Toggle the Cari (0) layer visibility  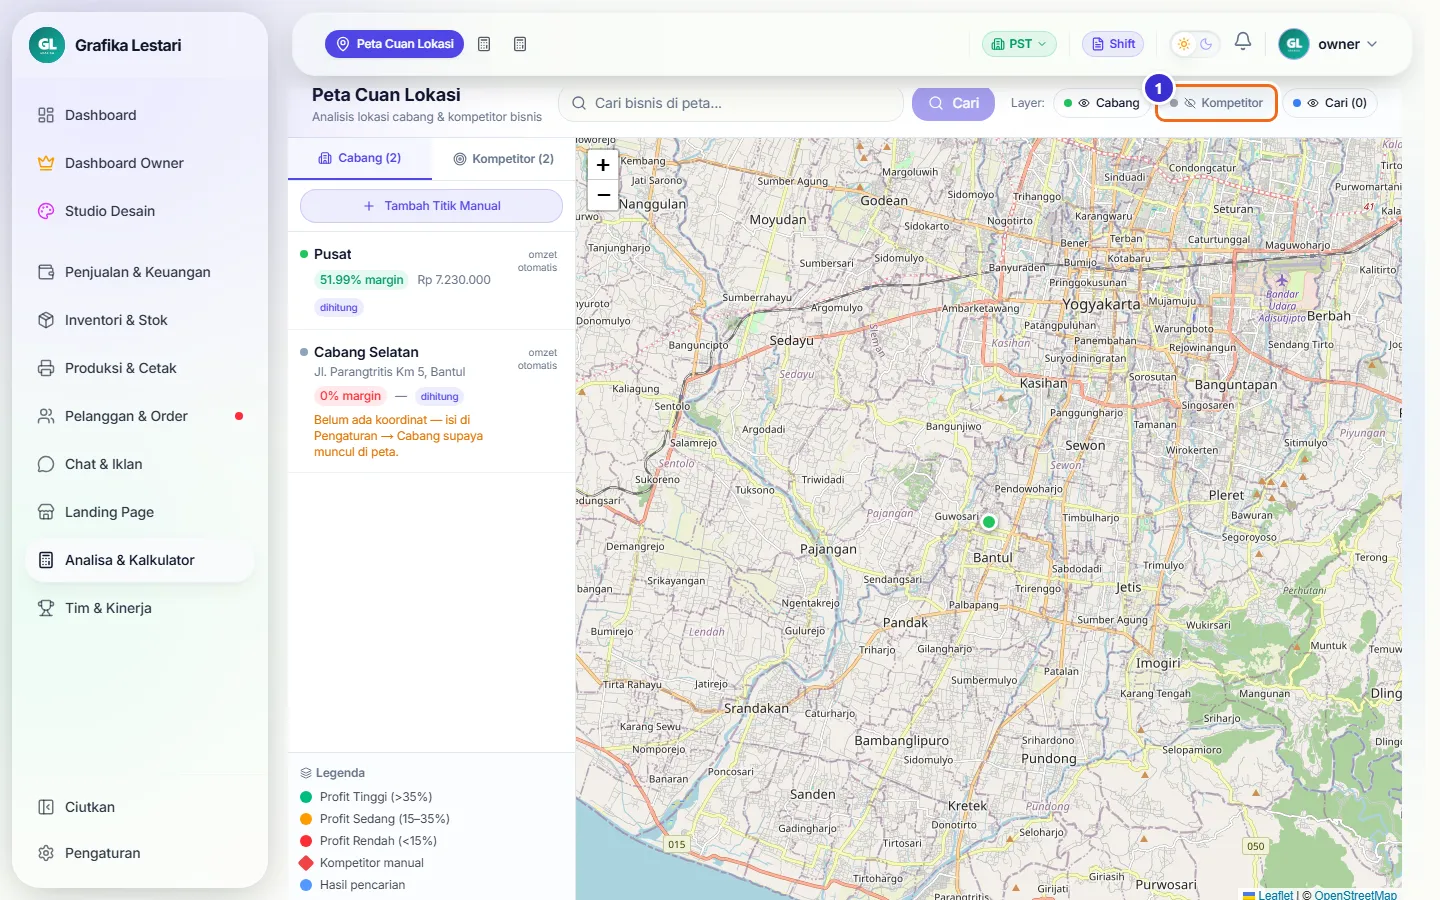click(1330, 103)
